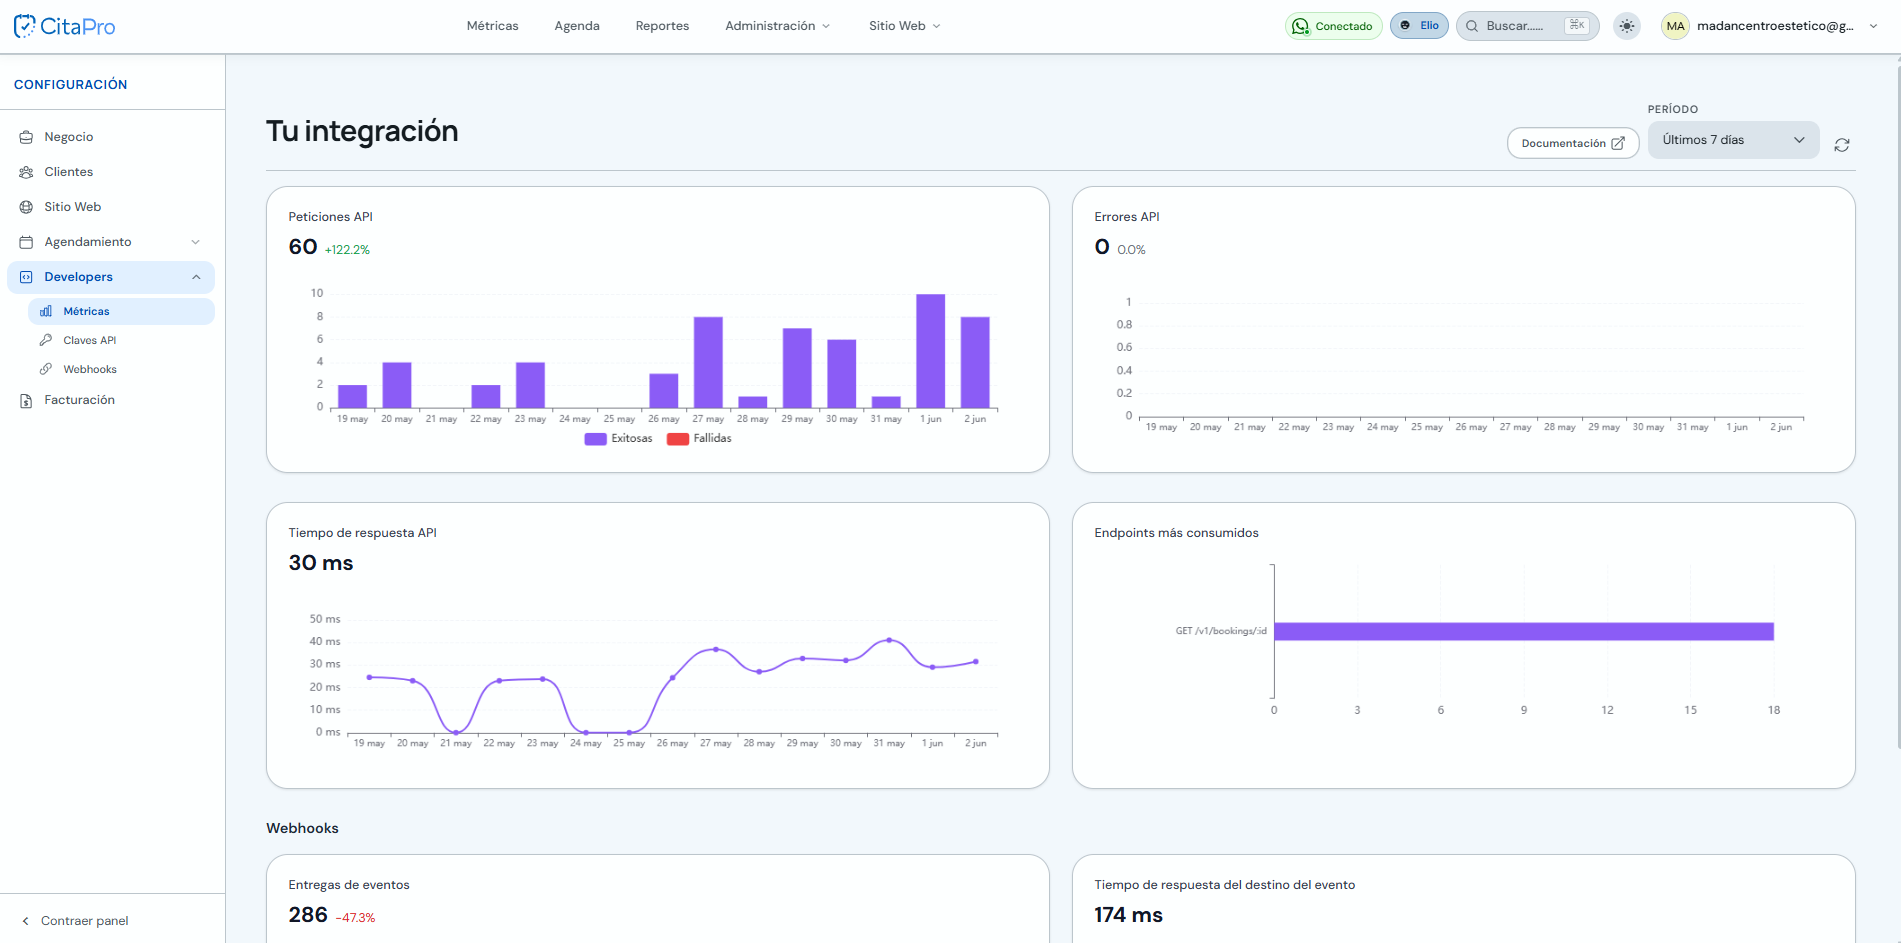Click the 30 ms API response value
This screenshot has height=943, width=1901.
321,563
